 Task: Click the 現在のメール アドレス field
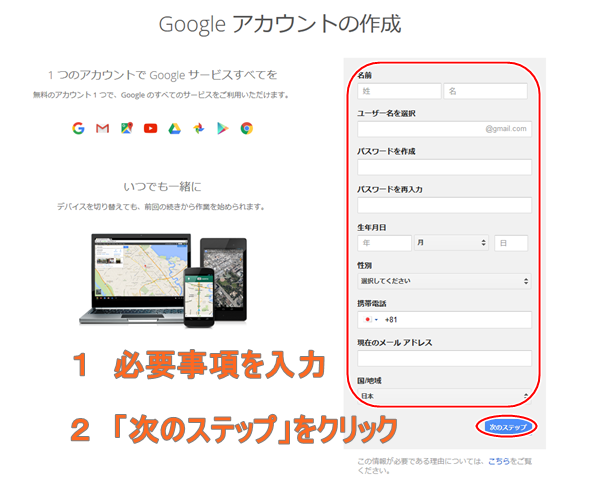pyautogui.click(x=444, y=358)
